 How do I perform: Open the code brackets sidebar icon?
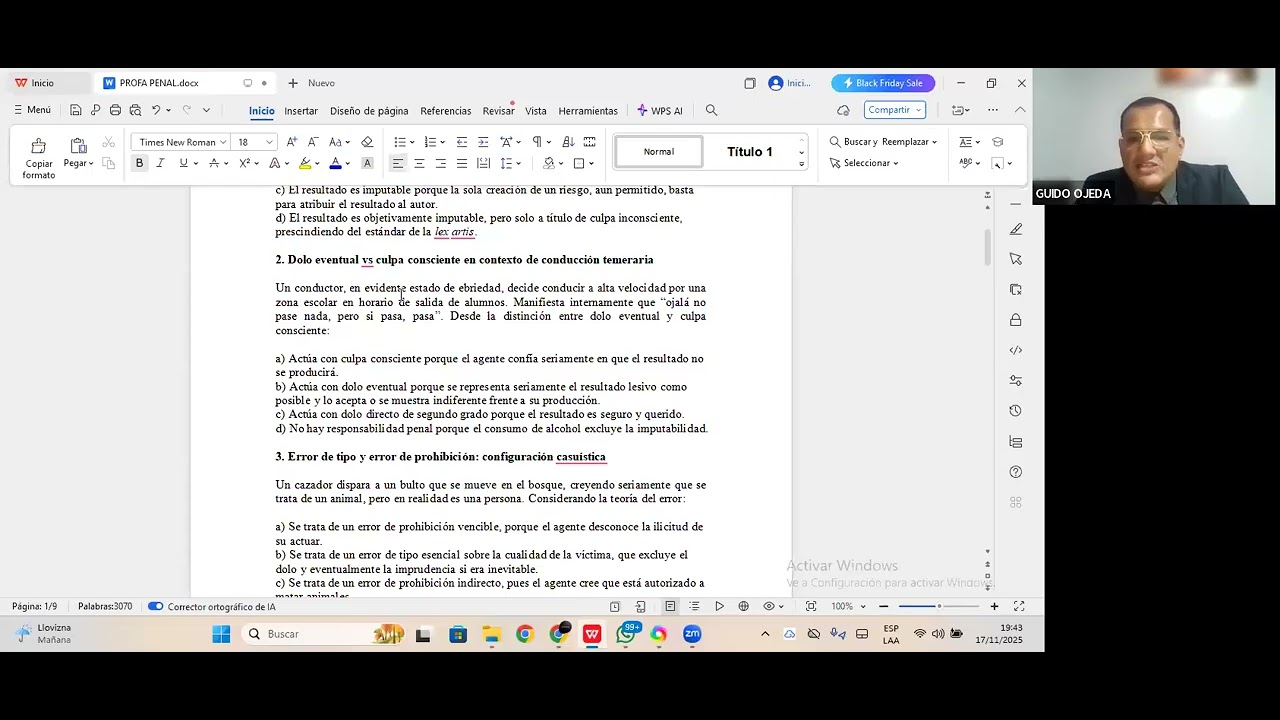(1016, 350)
